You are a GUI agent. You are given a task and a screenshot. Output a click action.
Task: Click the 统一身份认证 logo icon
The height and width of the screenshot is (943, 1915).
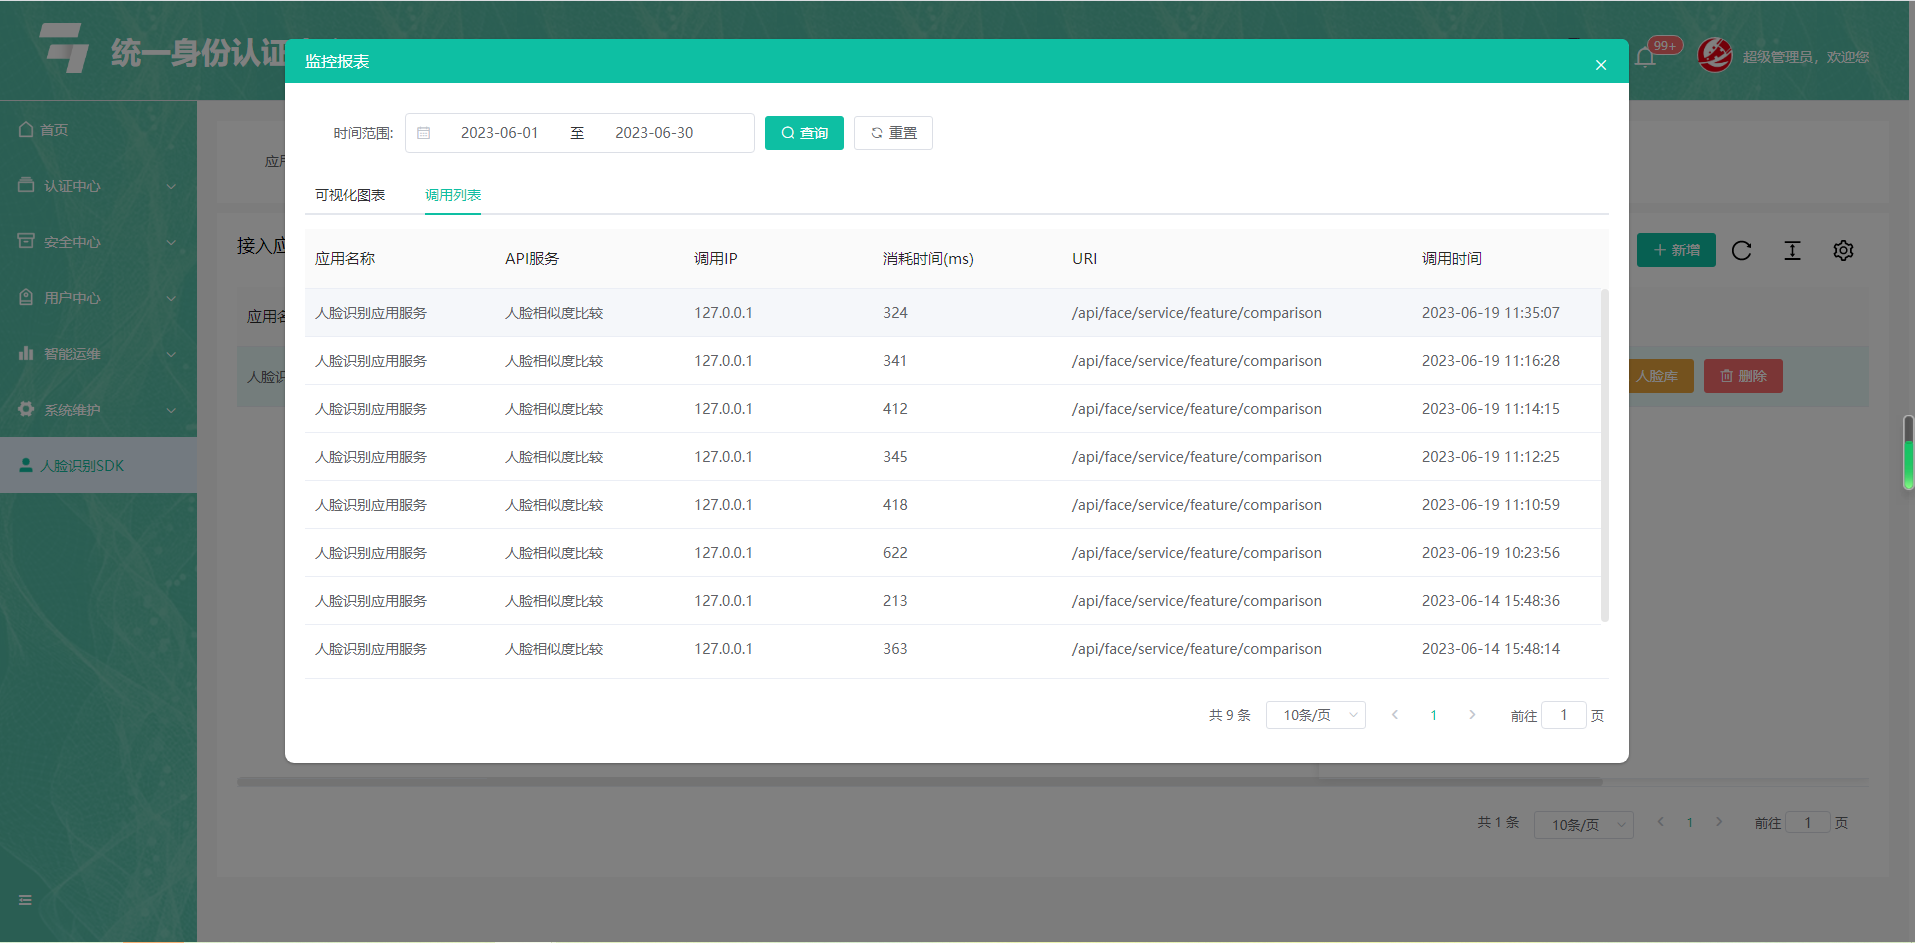pyautogui.click(x=65, y=47)
